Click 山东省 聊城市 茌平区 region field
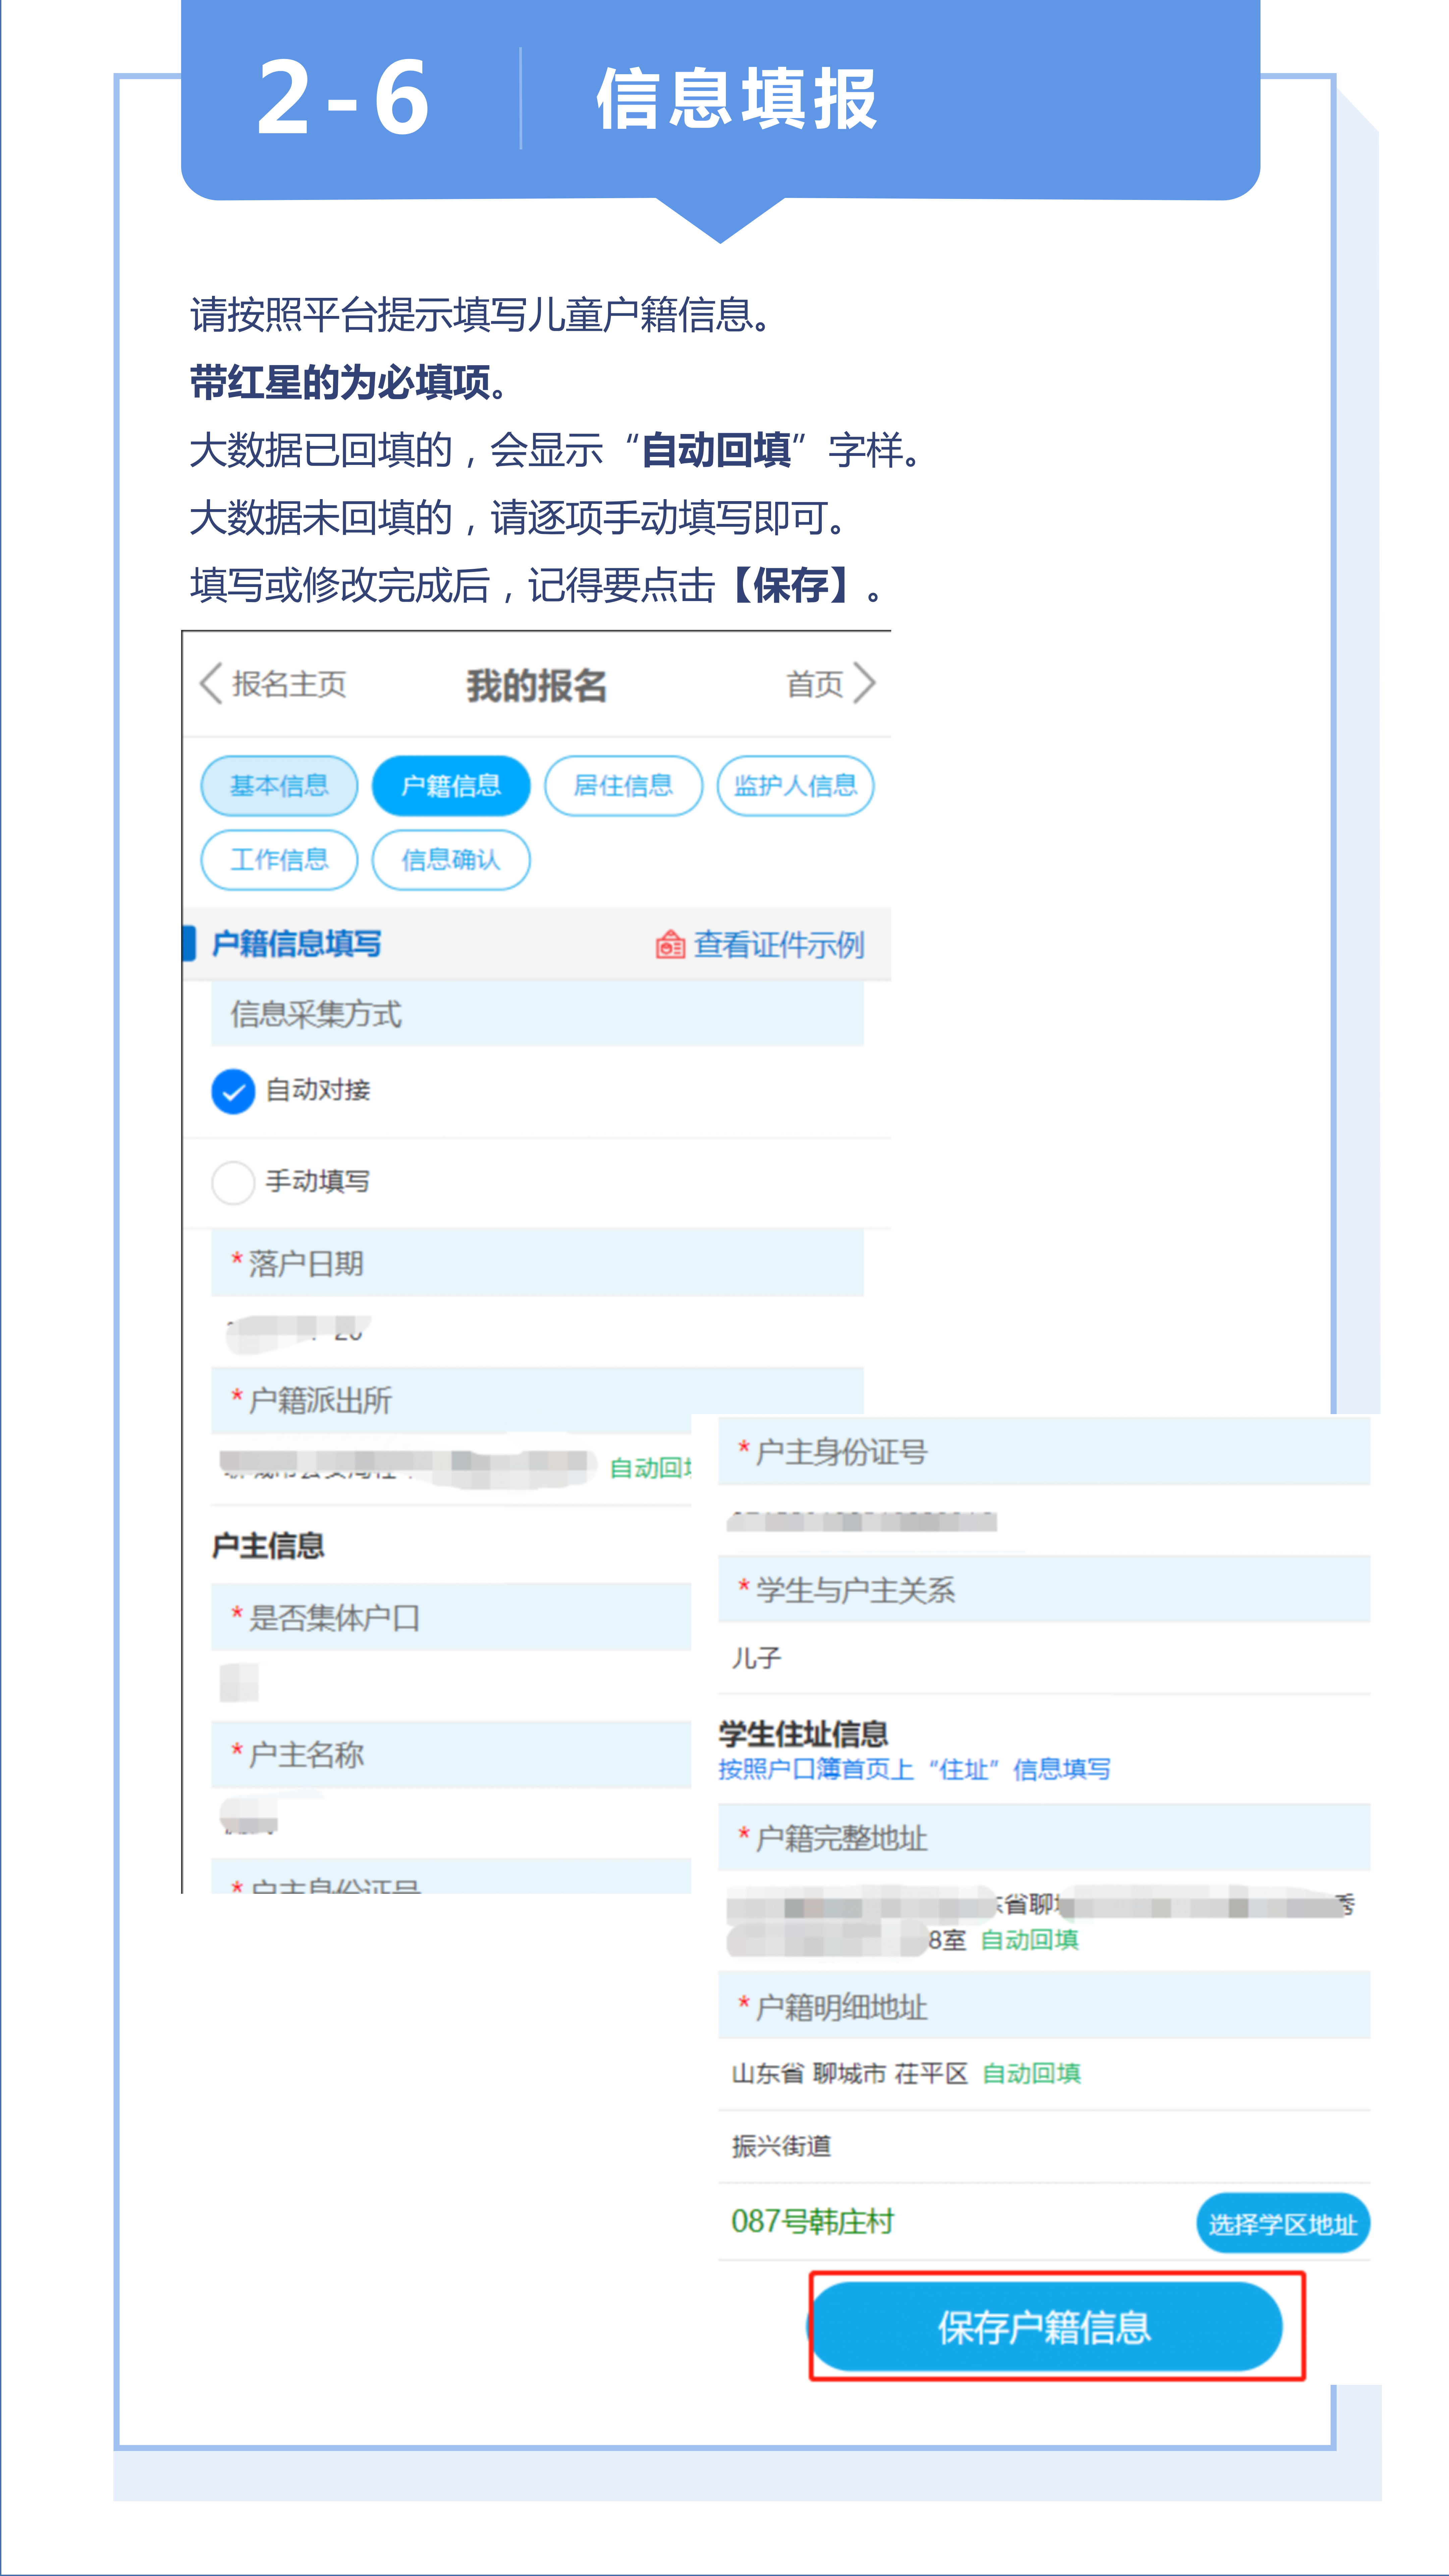Screen dimensions: 1449x2576 pos(850,2074)
